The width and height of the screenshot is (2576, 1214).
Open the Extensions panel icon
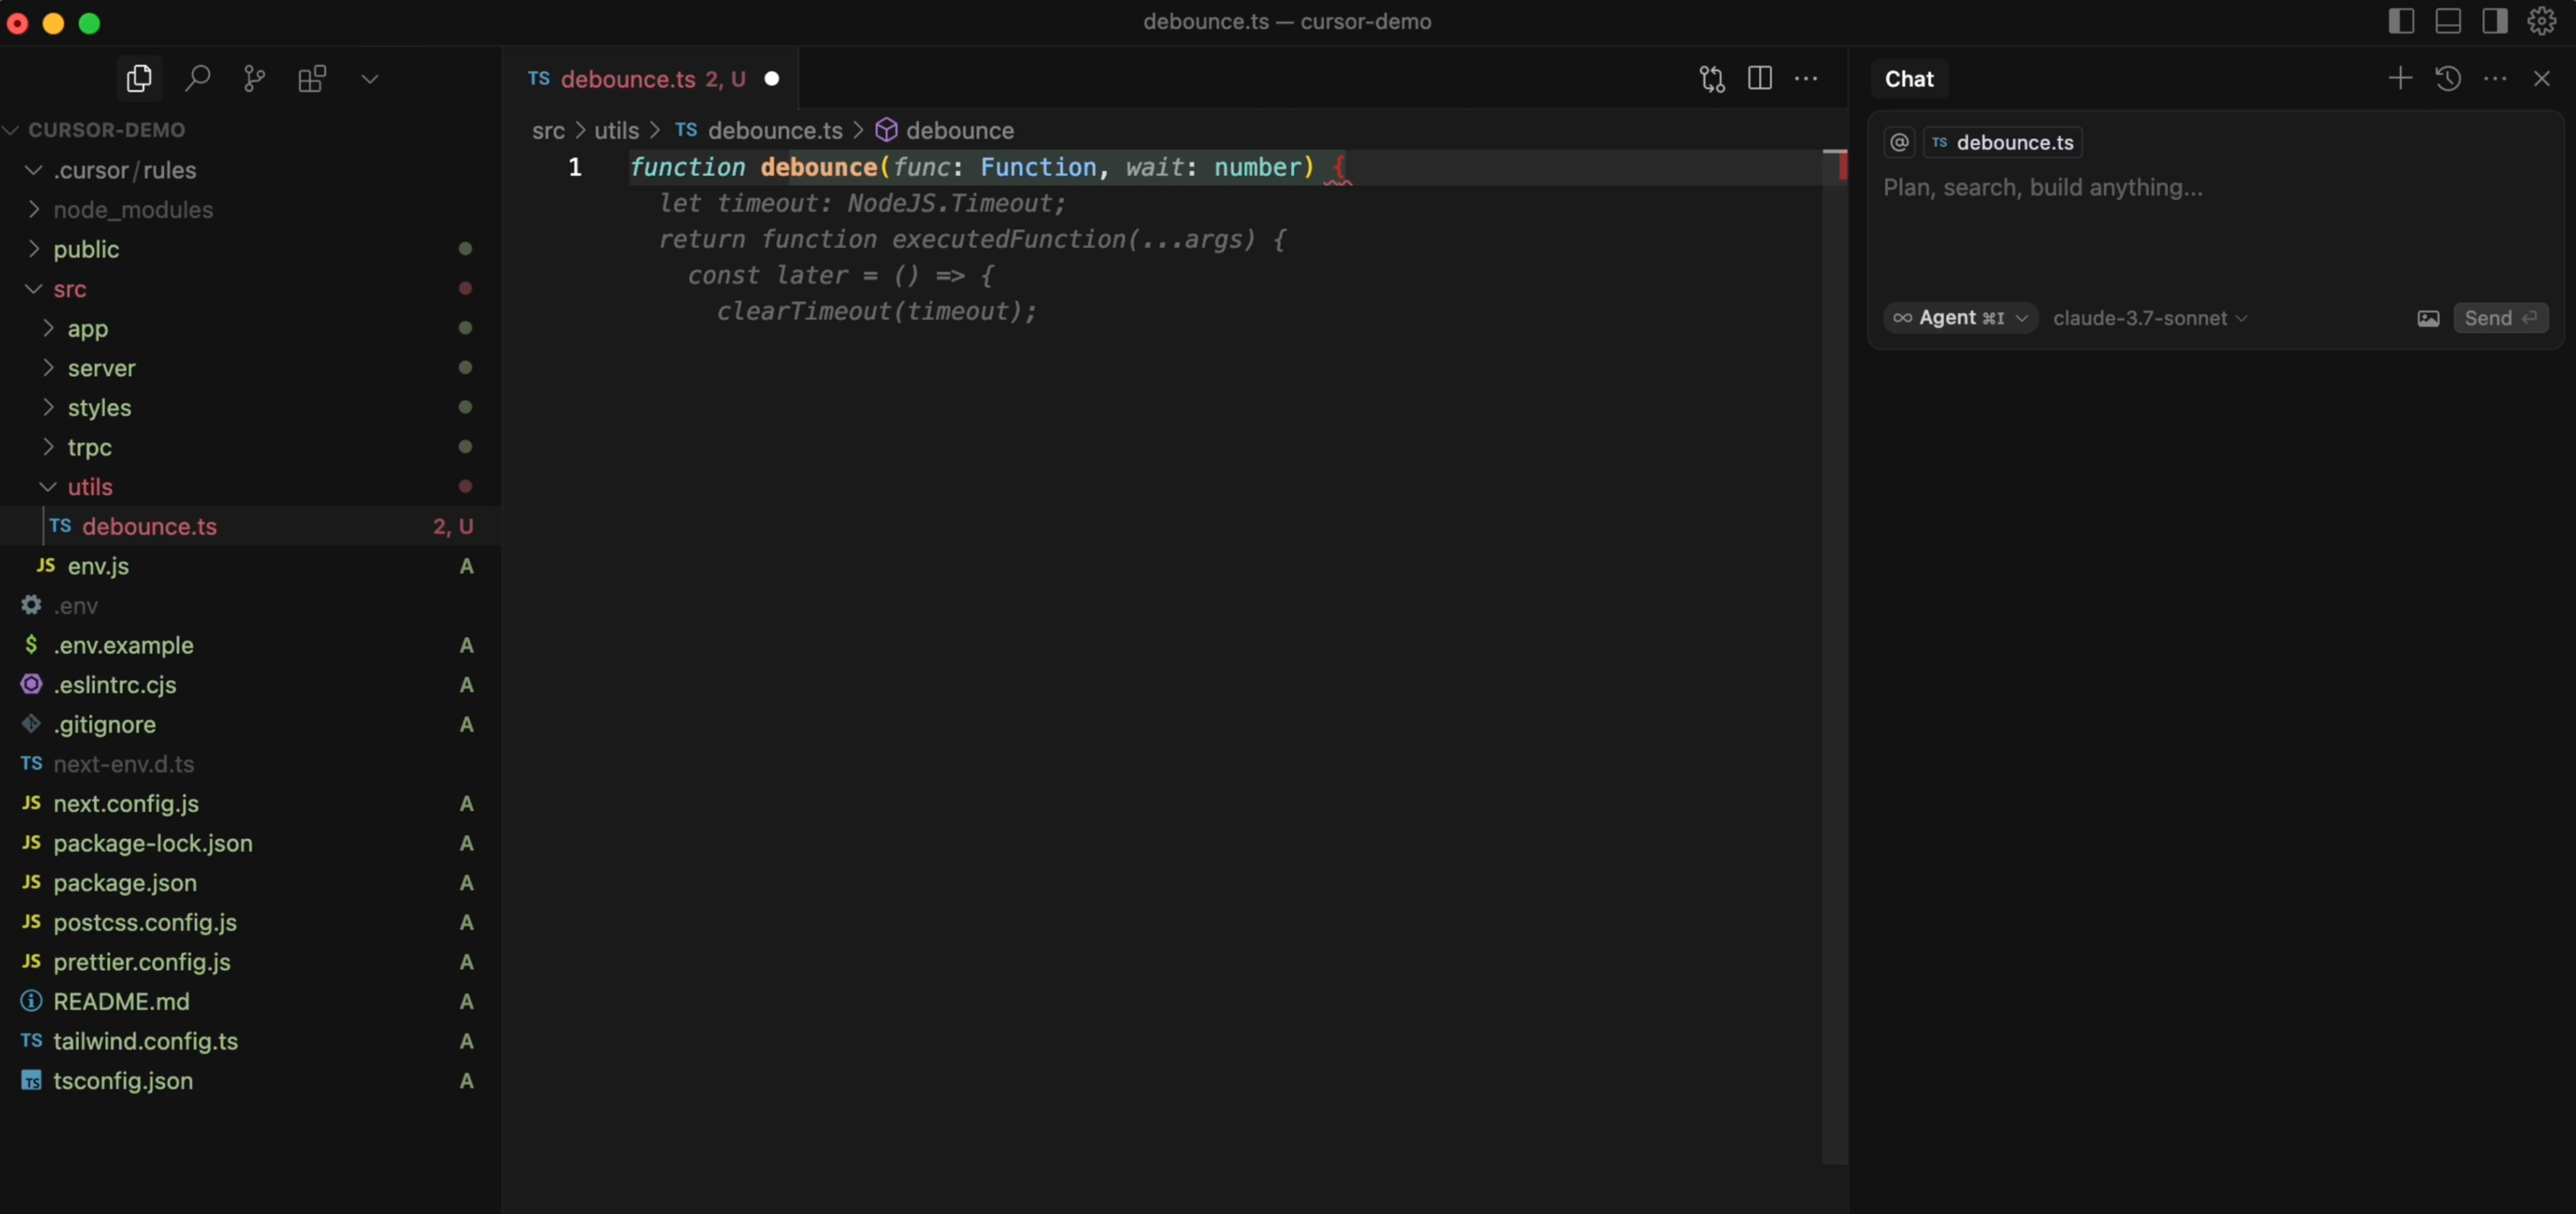[312, 79]
